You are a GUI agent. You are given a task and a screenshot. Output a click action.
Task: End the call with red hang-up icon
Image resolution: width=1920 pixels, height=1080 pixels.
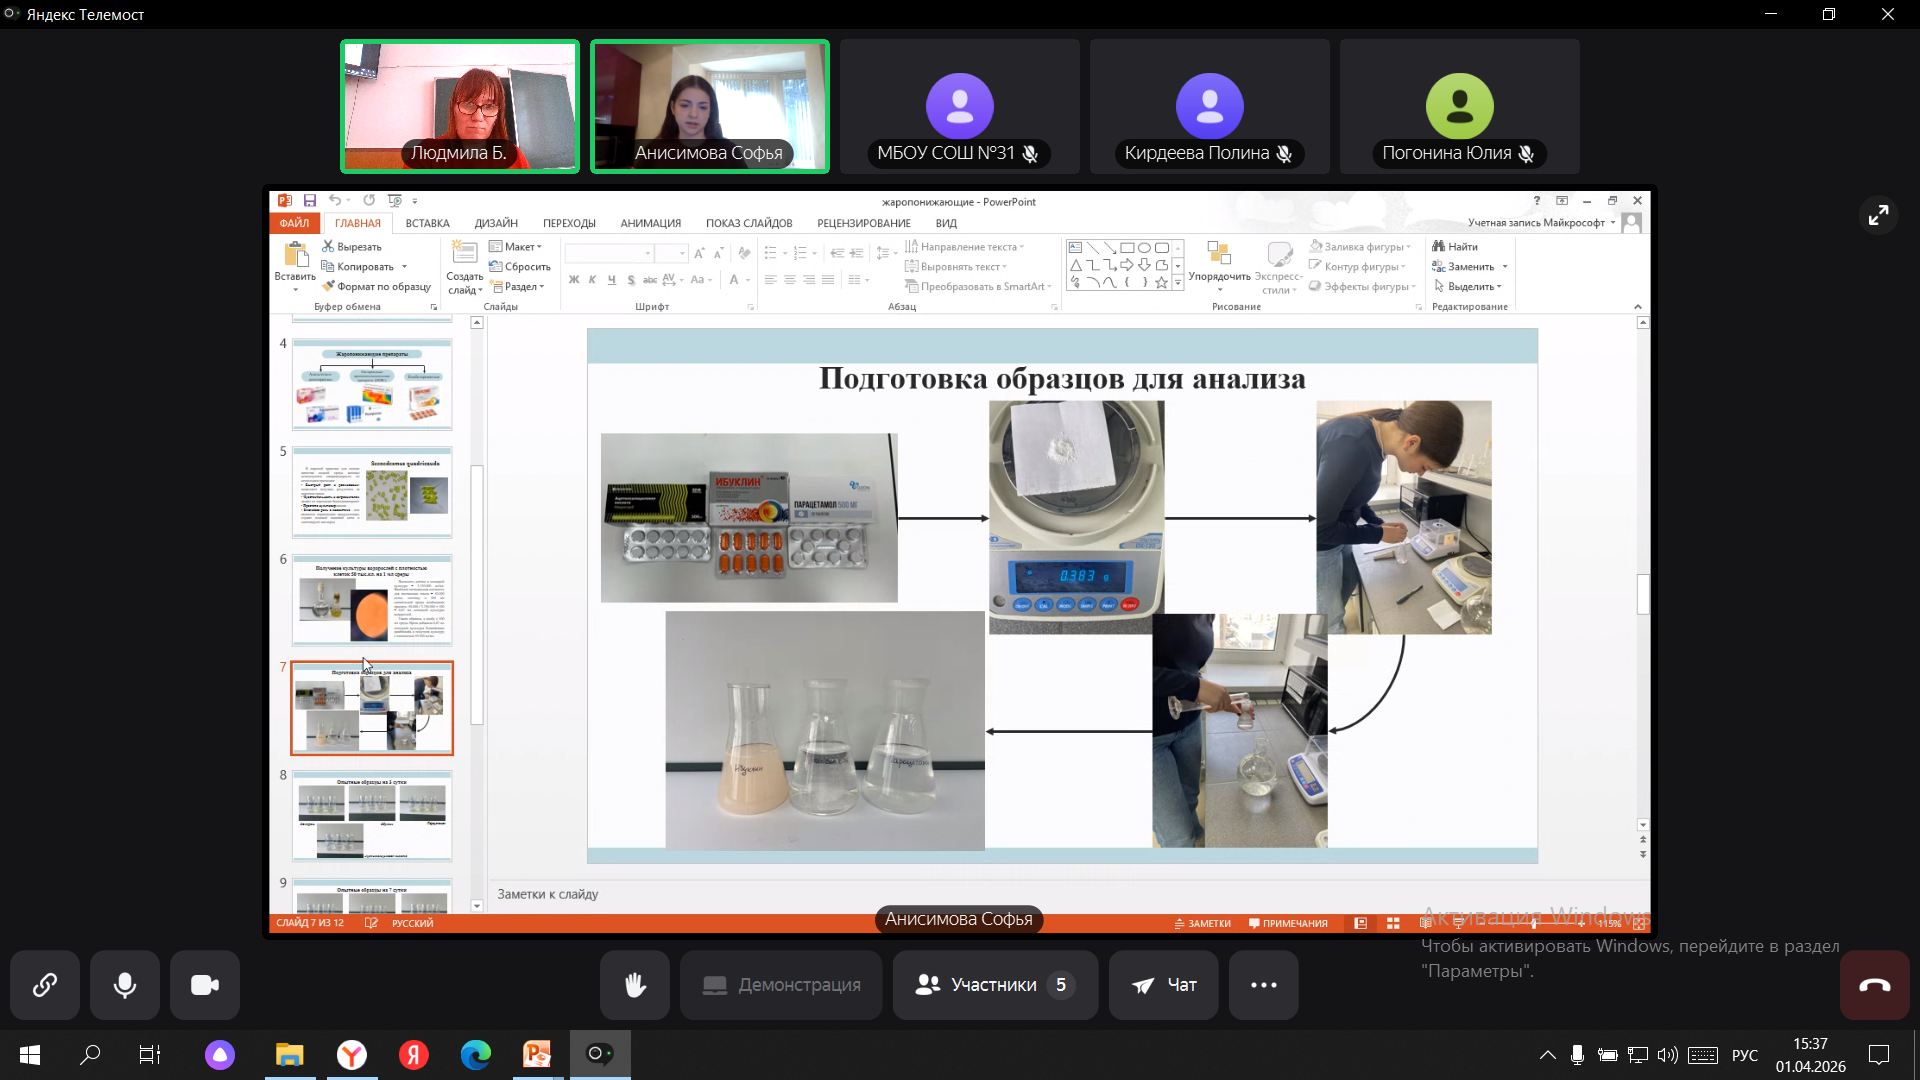point(1874,985)
